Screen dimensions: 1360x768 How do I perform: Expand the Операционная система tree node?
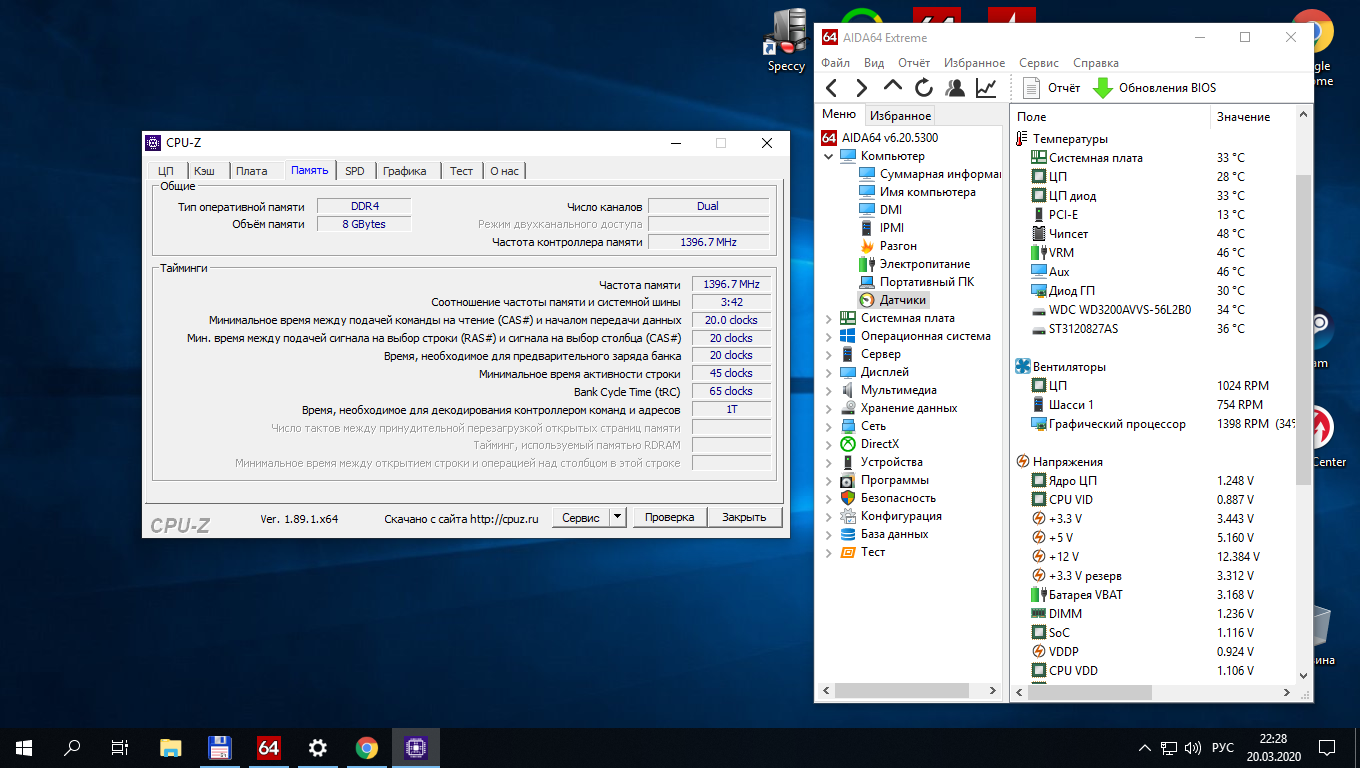click(828, 336)
